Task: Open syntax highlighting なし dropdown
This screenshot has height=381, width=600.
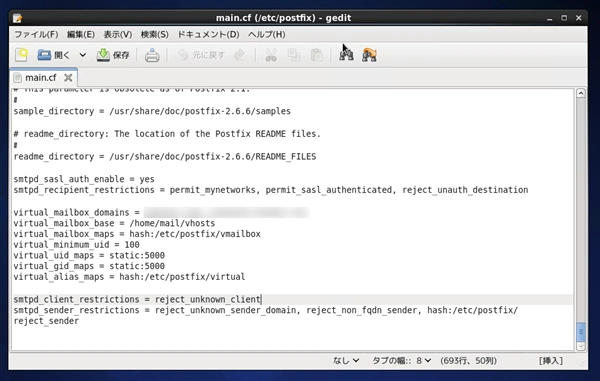Action: (x=346, y=360)
